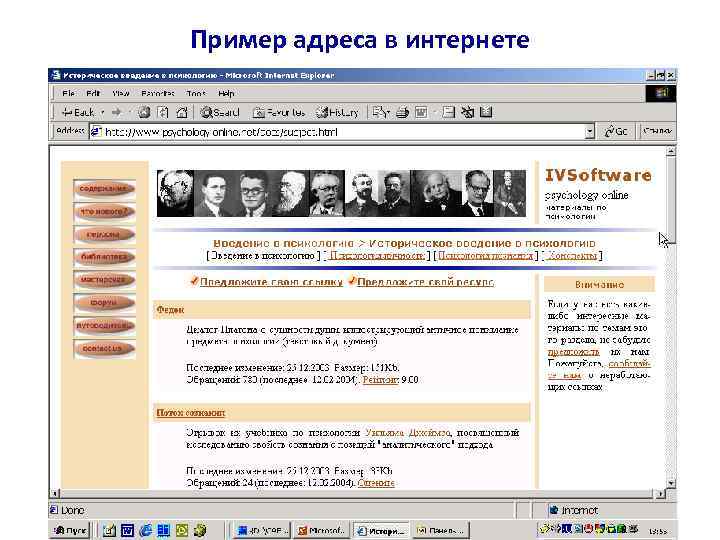Click the Discuss toolbar icon
Image resolution: width=720 pixels, height=540 pixels.
coord(449,112)
